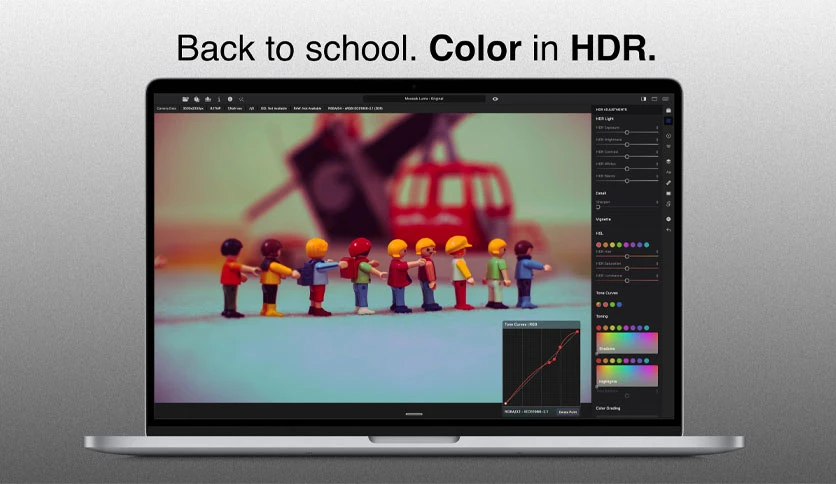
Task: Adjust the HDR Exposure slider
Action: [x=627, y=132]
